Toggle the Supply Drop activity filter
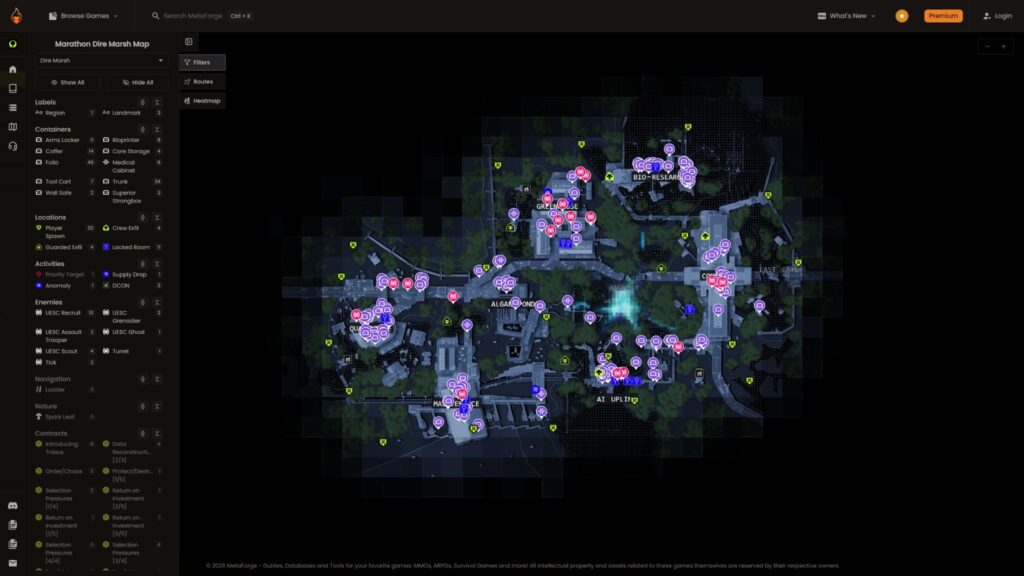 coord(132,274)
